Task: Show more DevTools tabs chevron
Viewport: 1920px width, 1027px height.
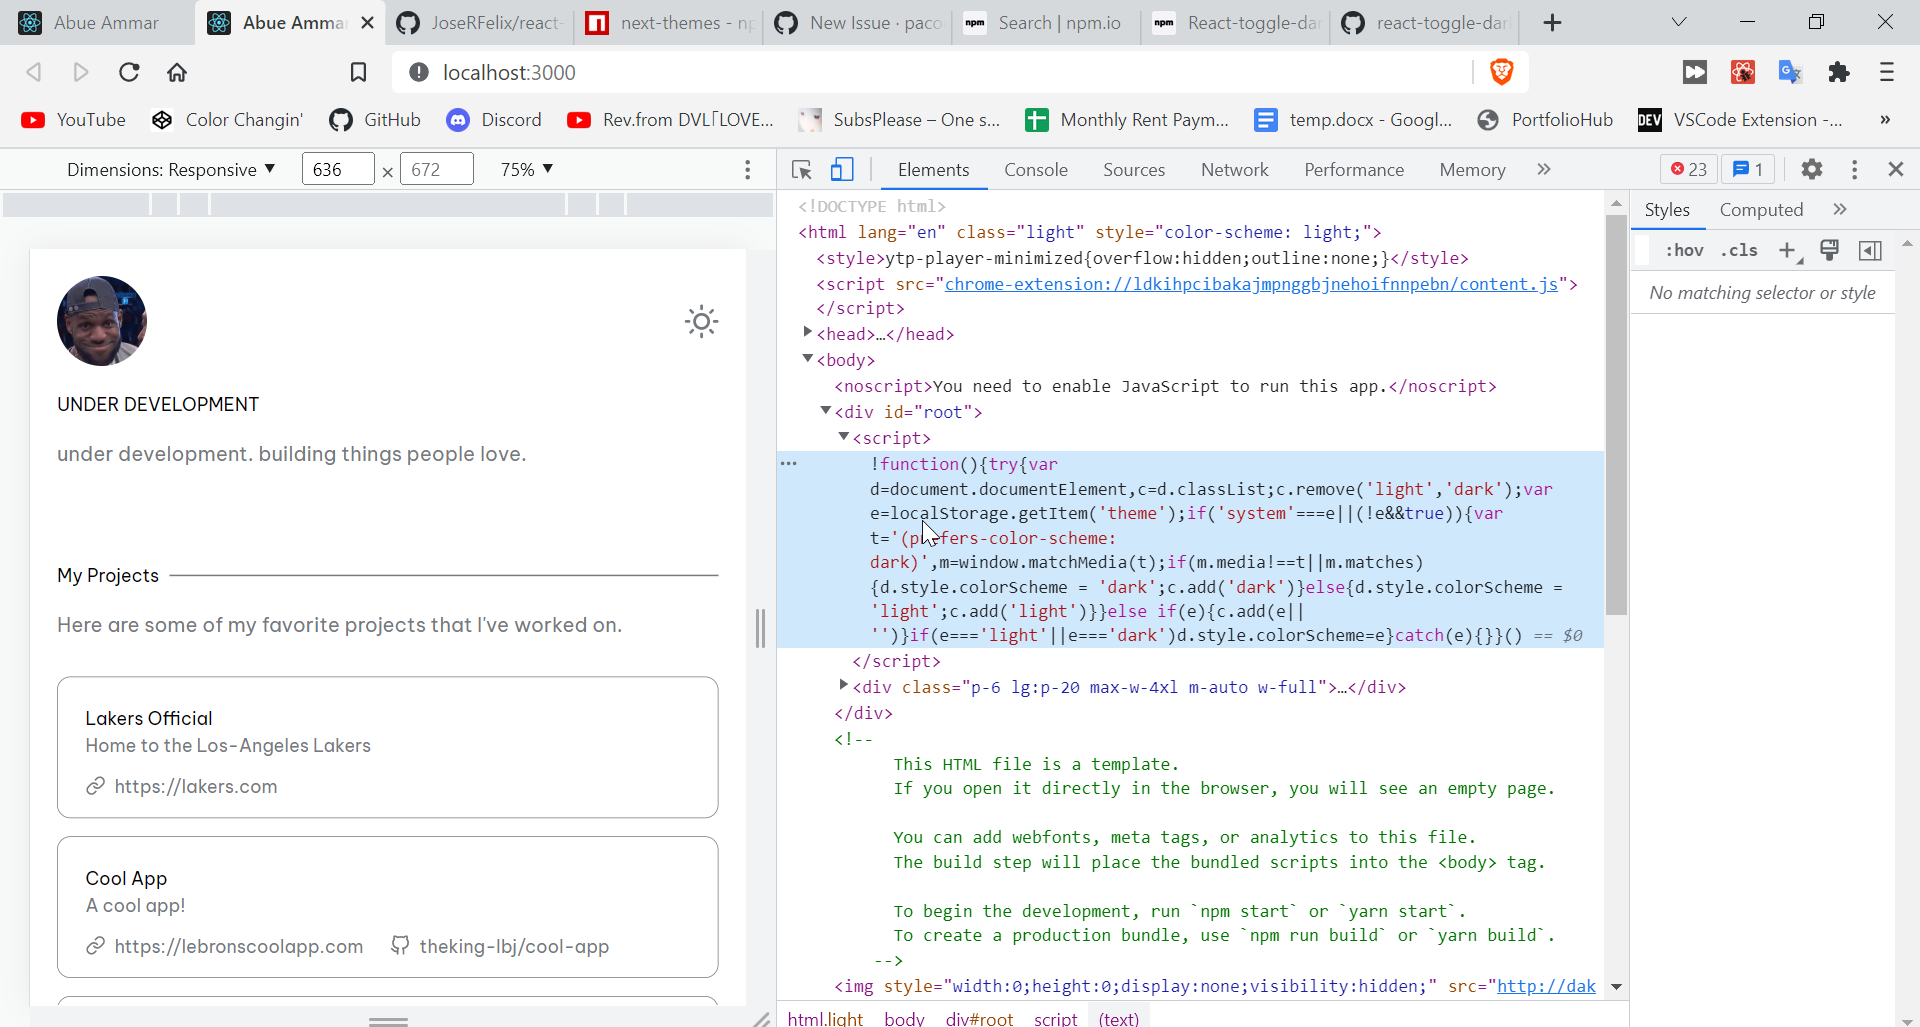Action: point(1543,170)
